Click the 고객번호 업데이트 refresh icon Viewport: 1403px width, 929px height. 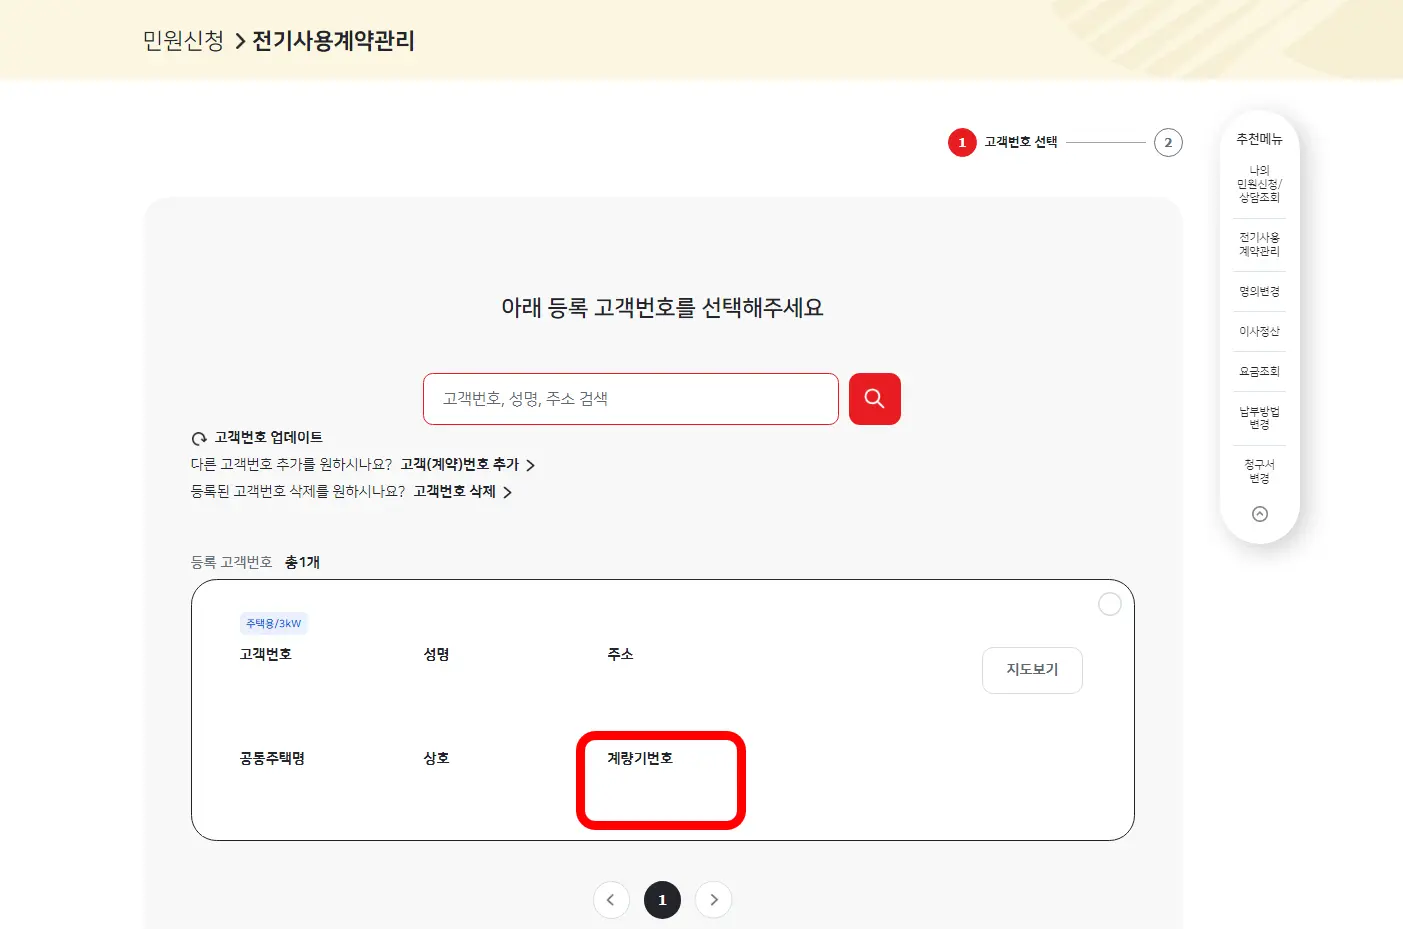click(197, 437)
